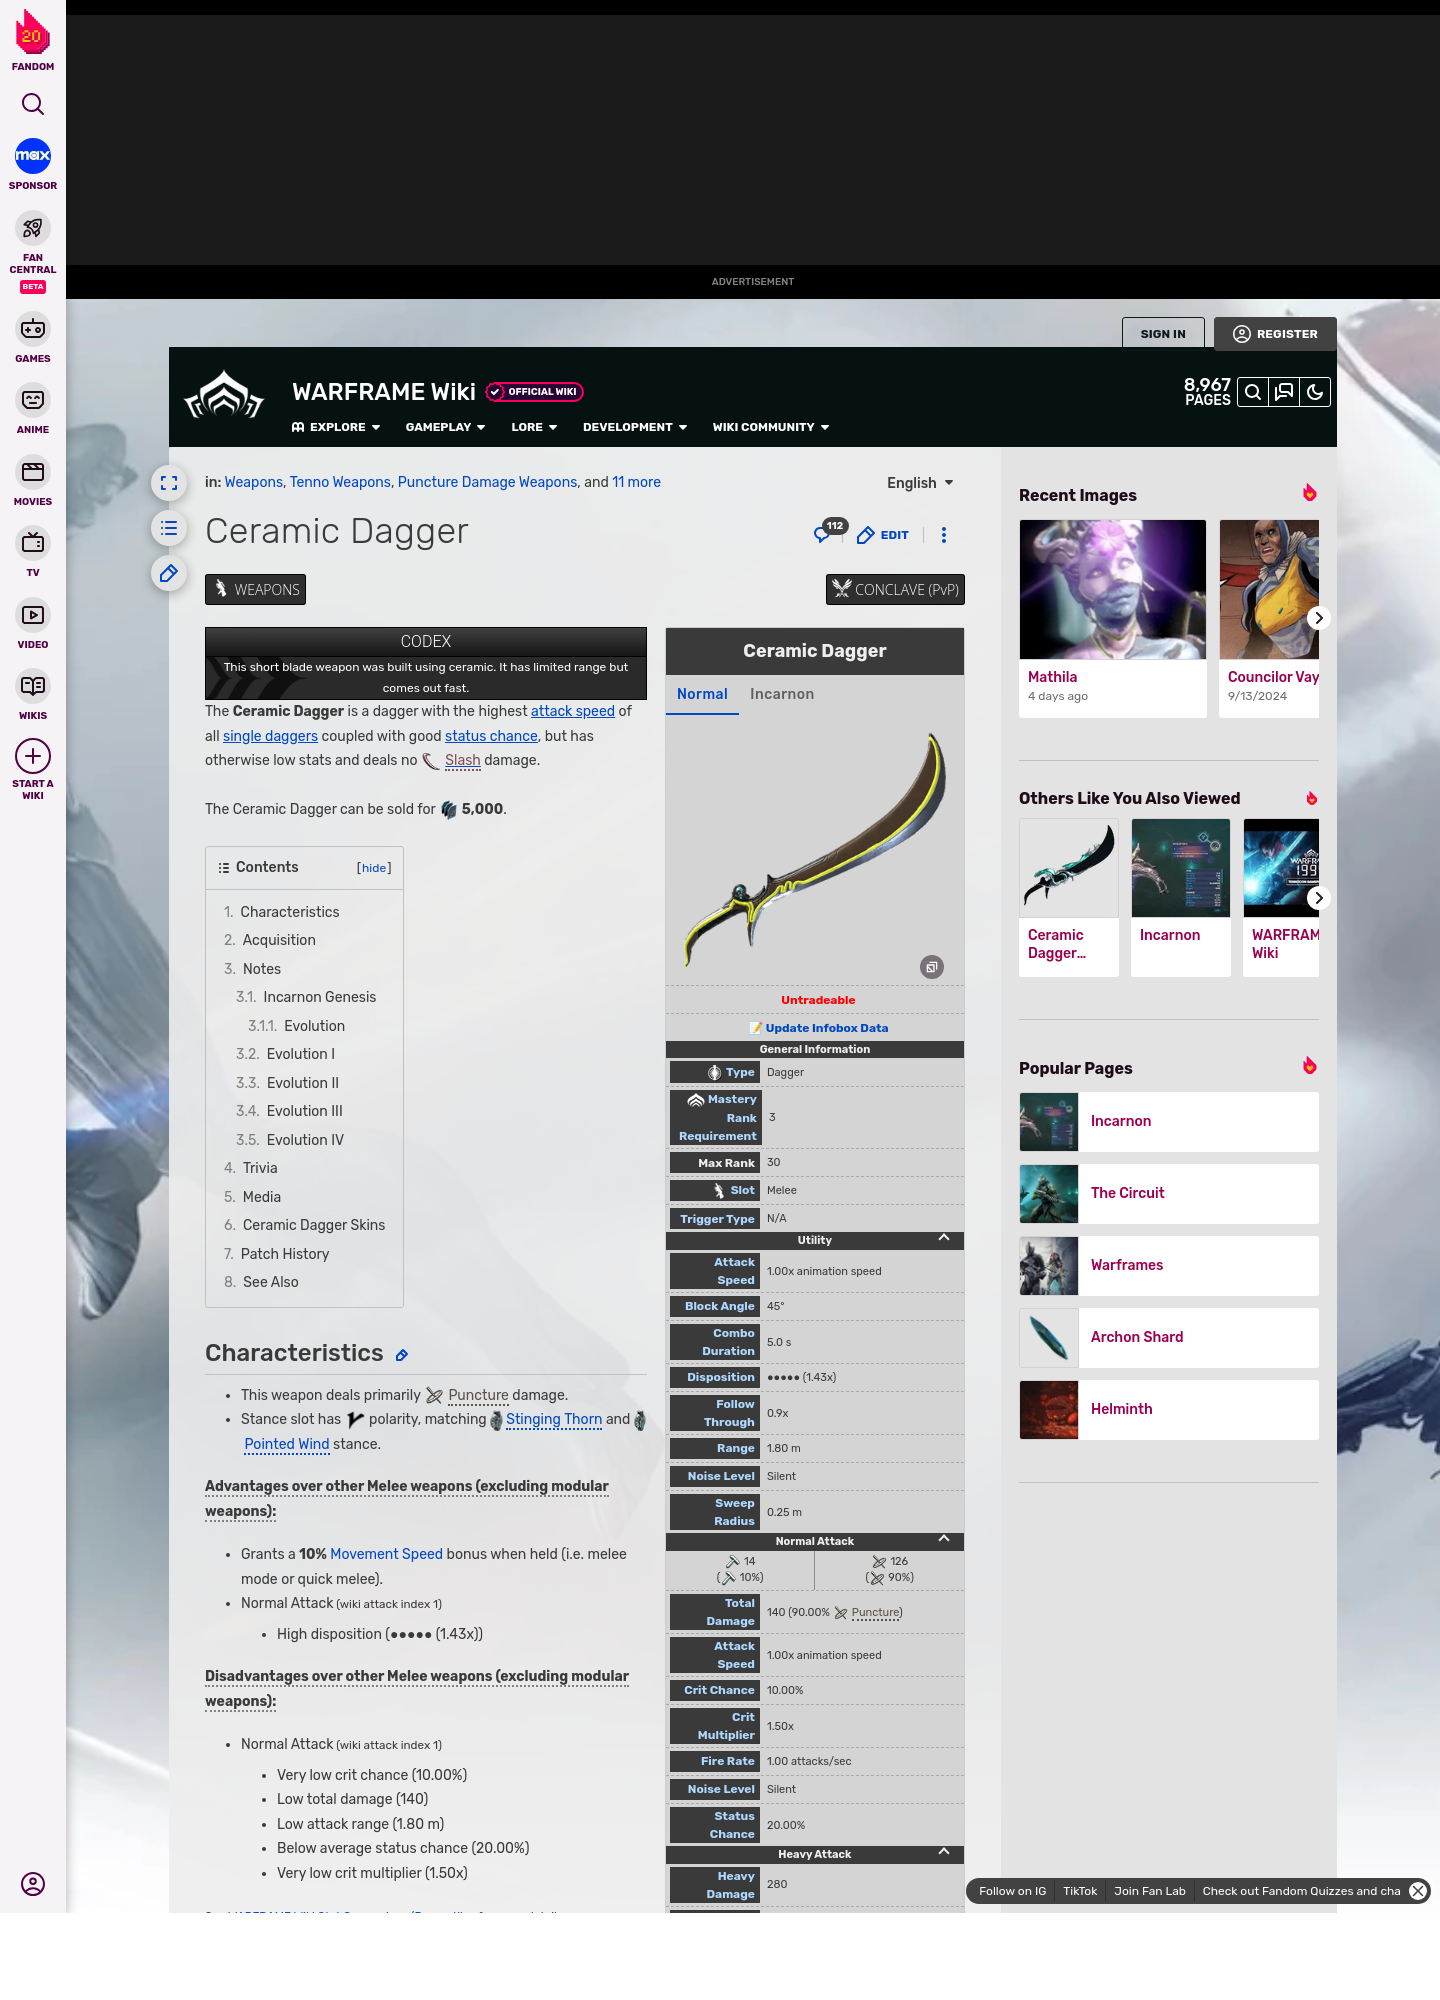The width and height of the screenshot is (1440, 2000).
Task: Switch to the Incarnon infobox tab
Action: (x=782, y=694)
